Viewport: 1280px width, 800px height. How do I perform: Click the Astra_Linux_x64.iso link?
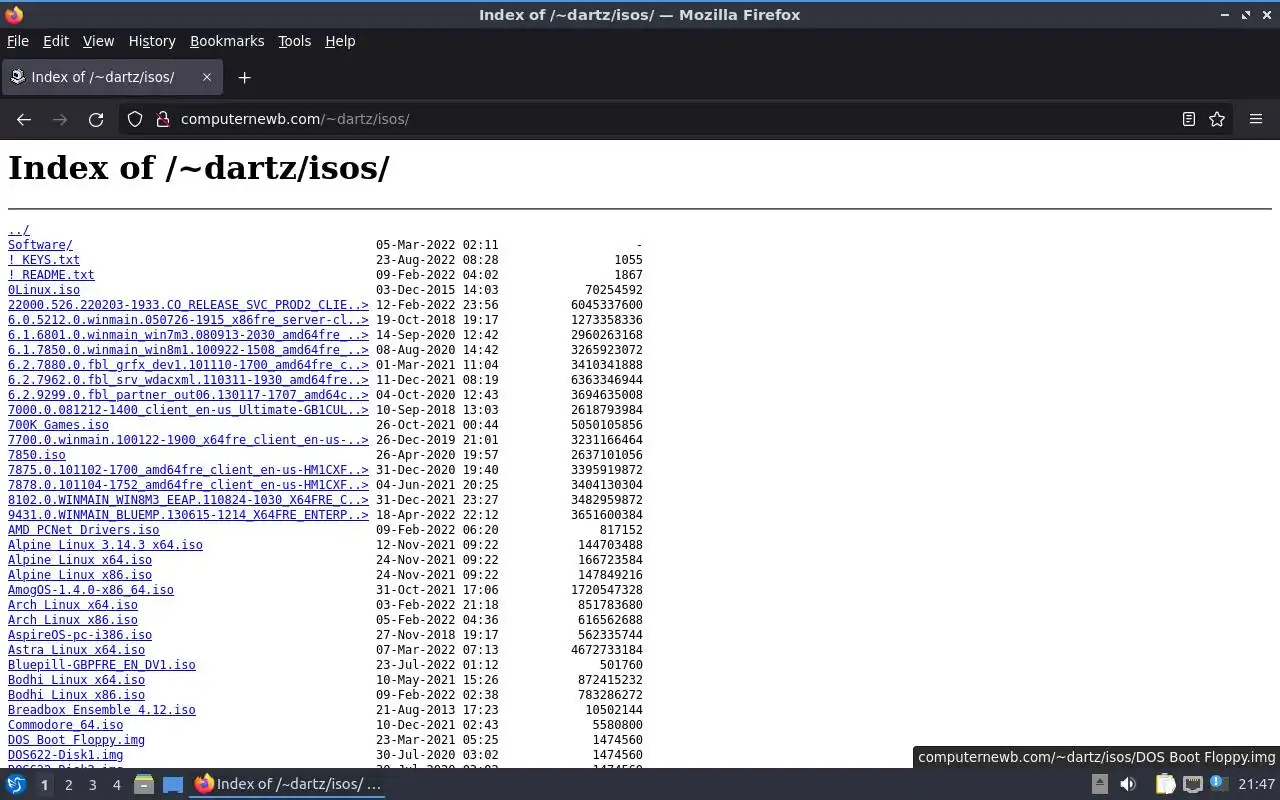pos(76,650)
